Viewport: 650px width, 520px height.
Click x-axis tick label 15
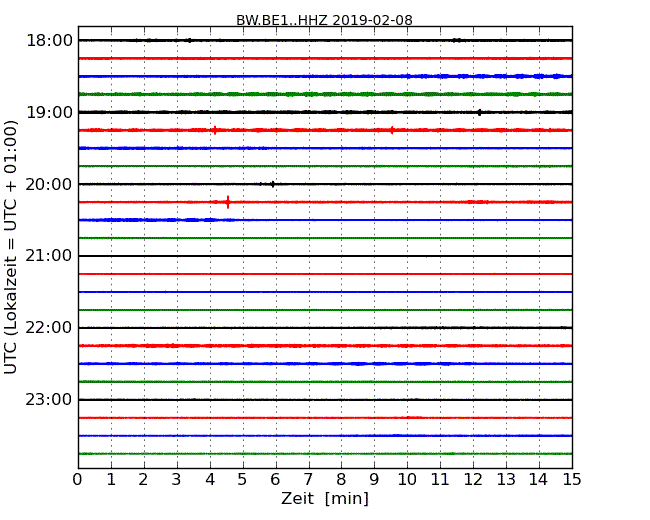pos(572,479)
